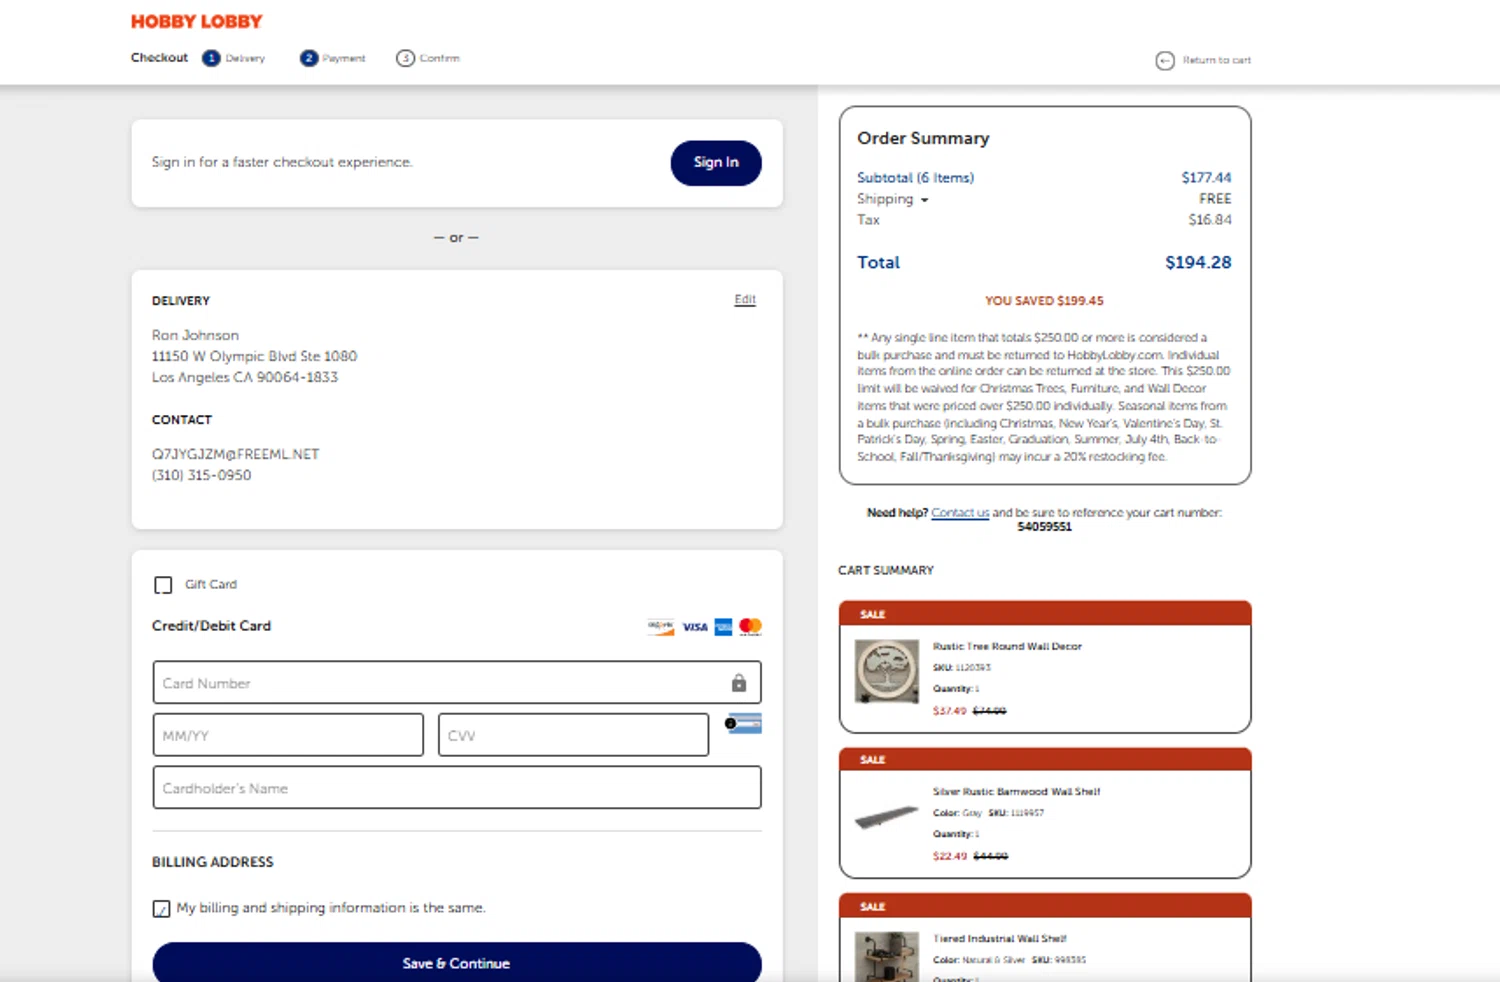
Task: Focus the Cardholder's Name field
Action: [x=457, y=788]
